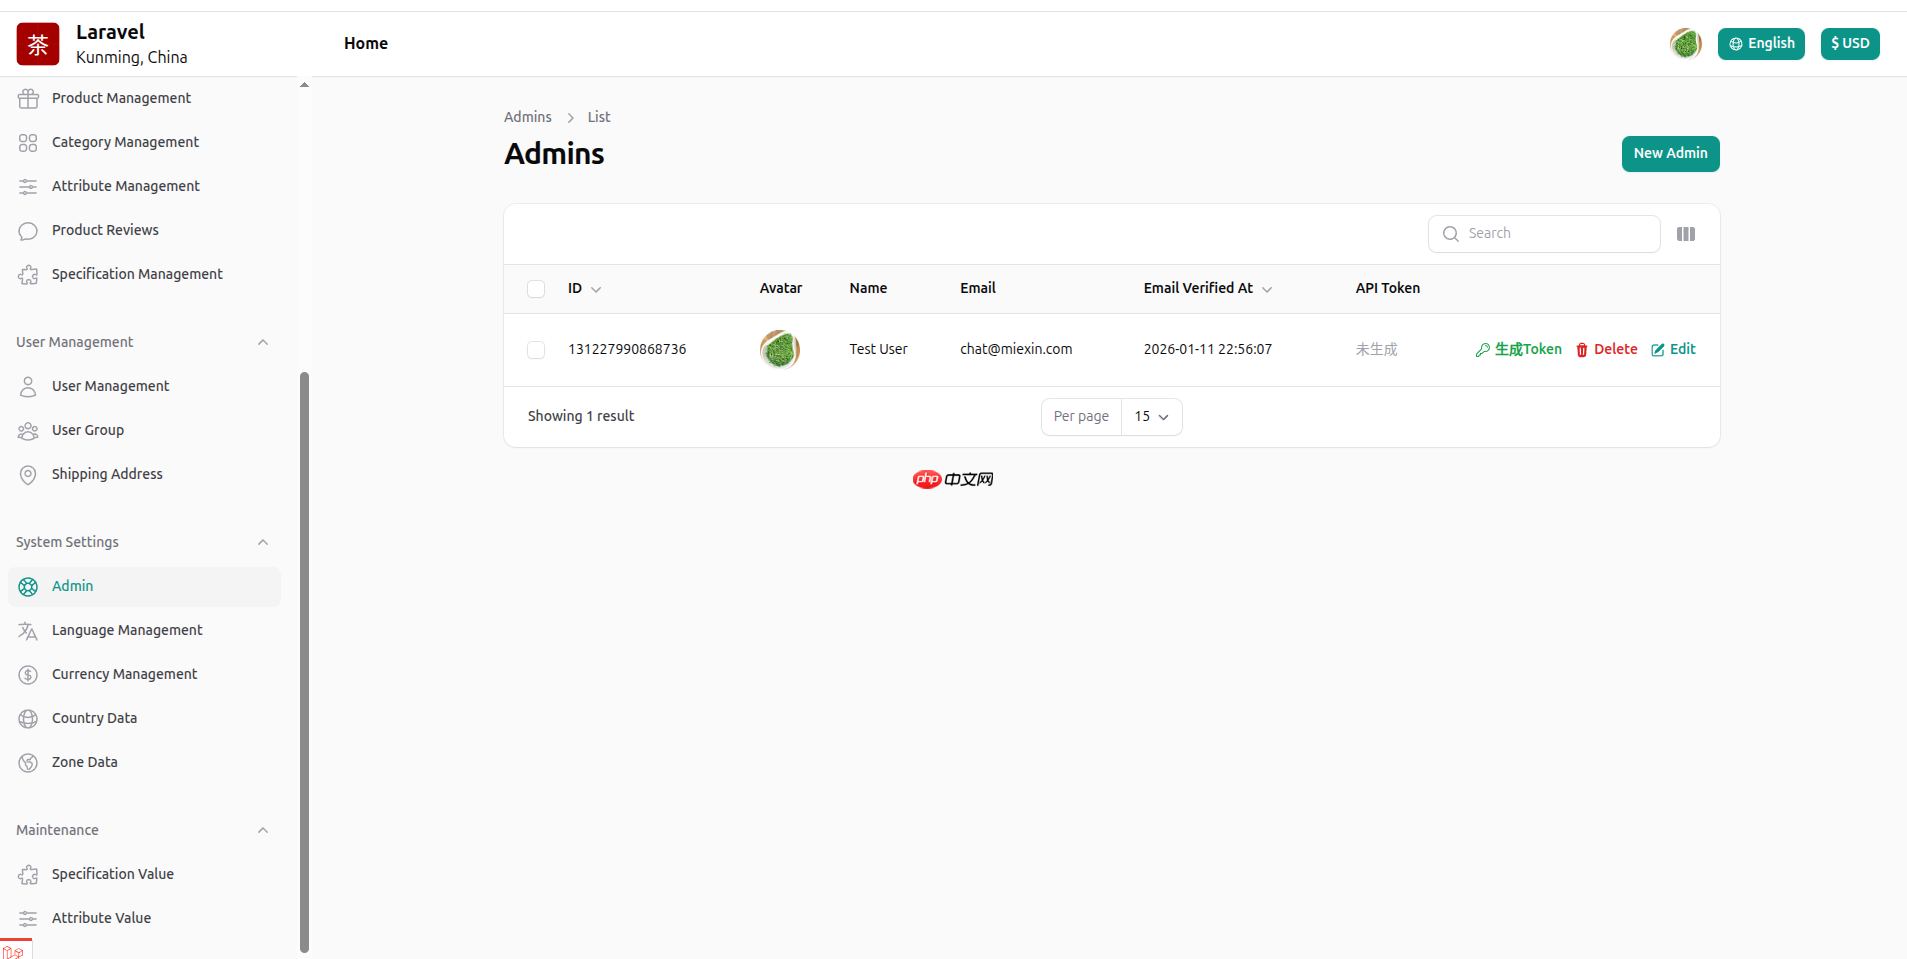
Task: Open the Per page dropdown
Action: tap(1151, 417)
